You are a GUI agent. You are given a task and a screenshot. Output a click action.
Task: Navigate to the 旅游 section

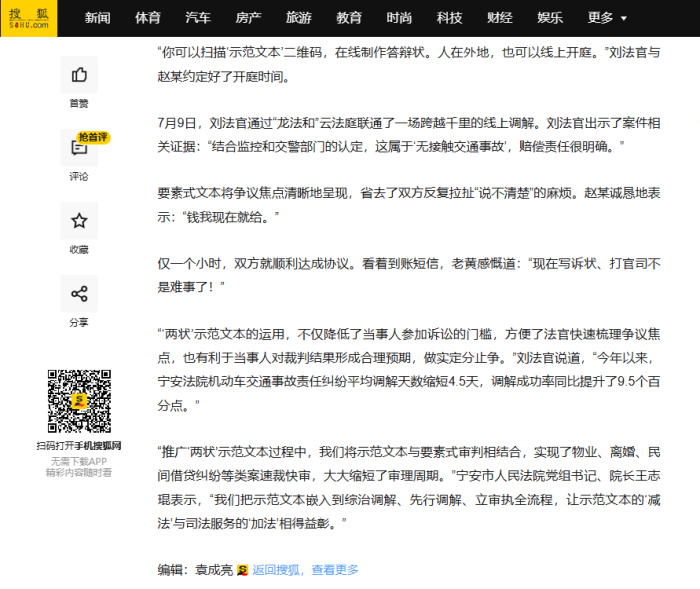pyautogui.click(x=298, y=18)
